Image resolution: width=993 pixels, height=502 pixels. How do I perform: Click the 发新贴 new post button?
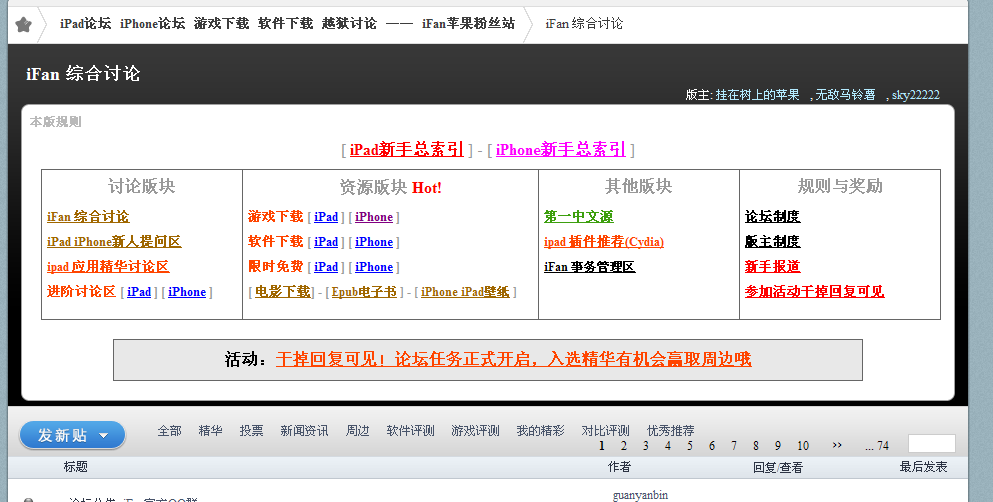72,436
